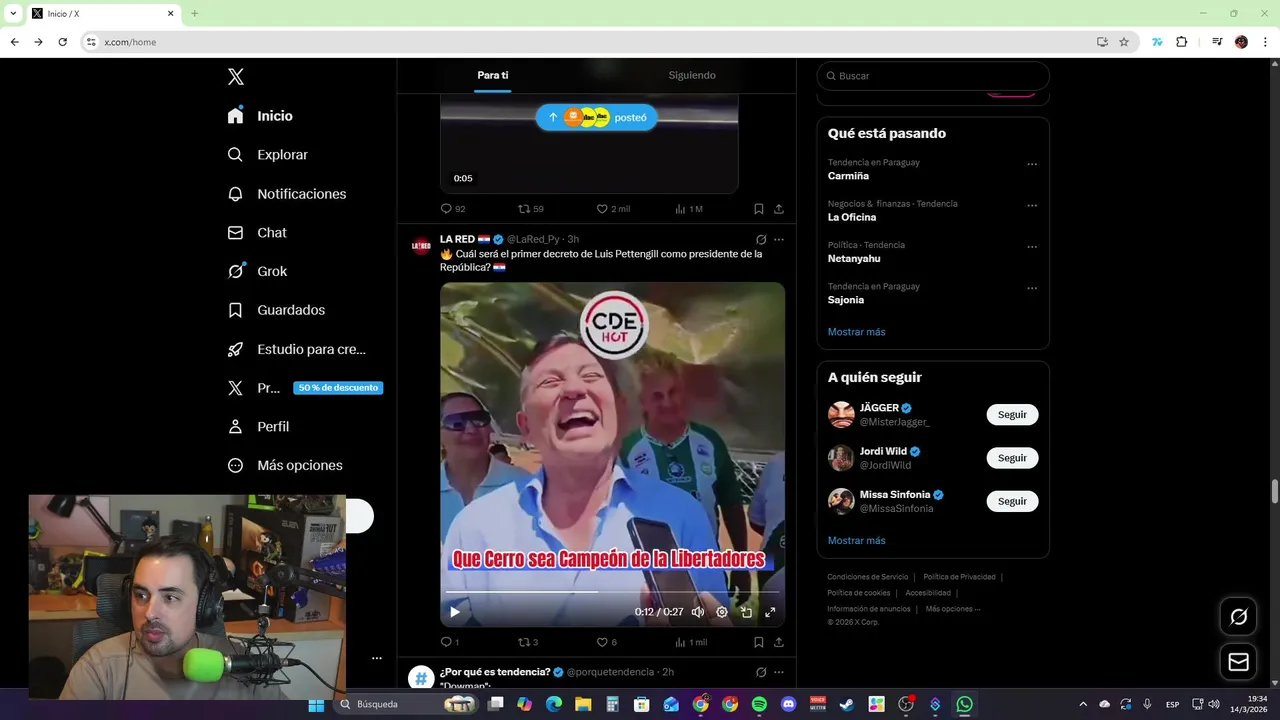The image size is (1280, 720).
Task: Open more options for Netanyahu trend
Action: (1032, 247)
